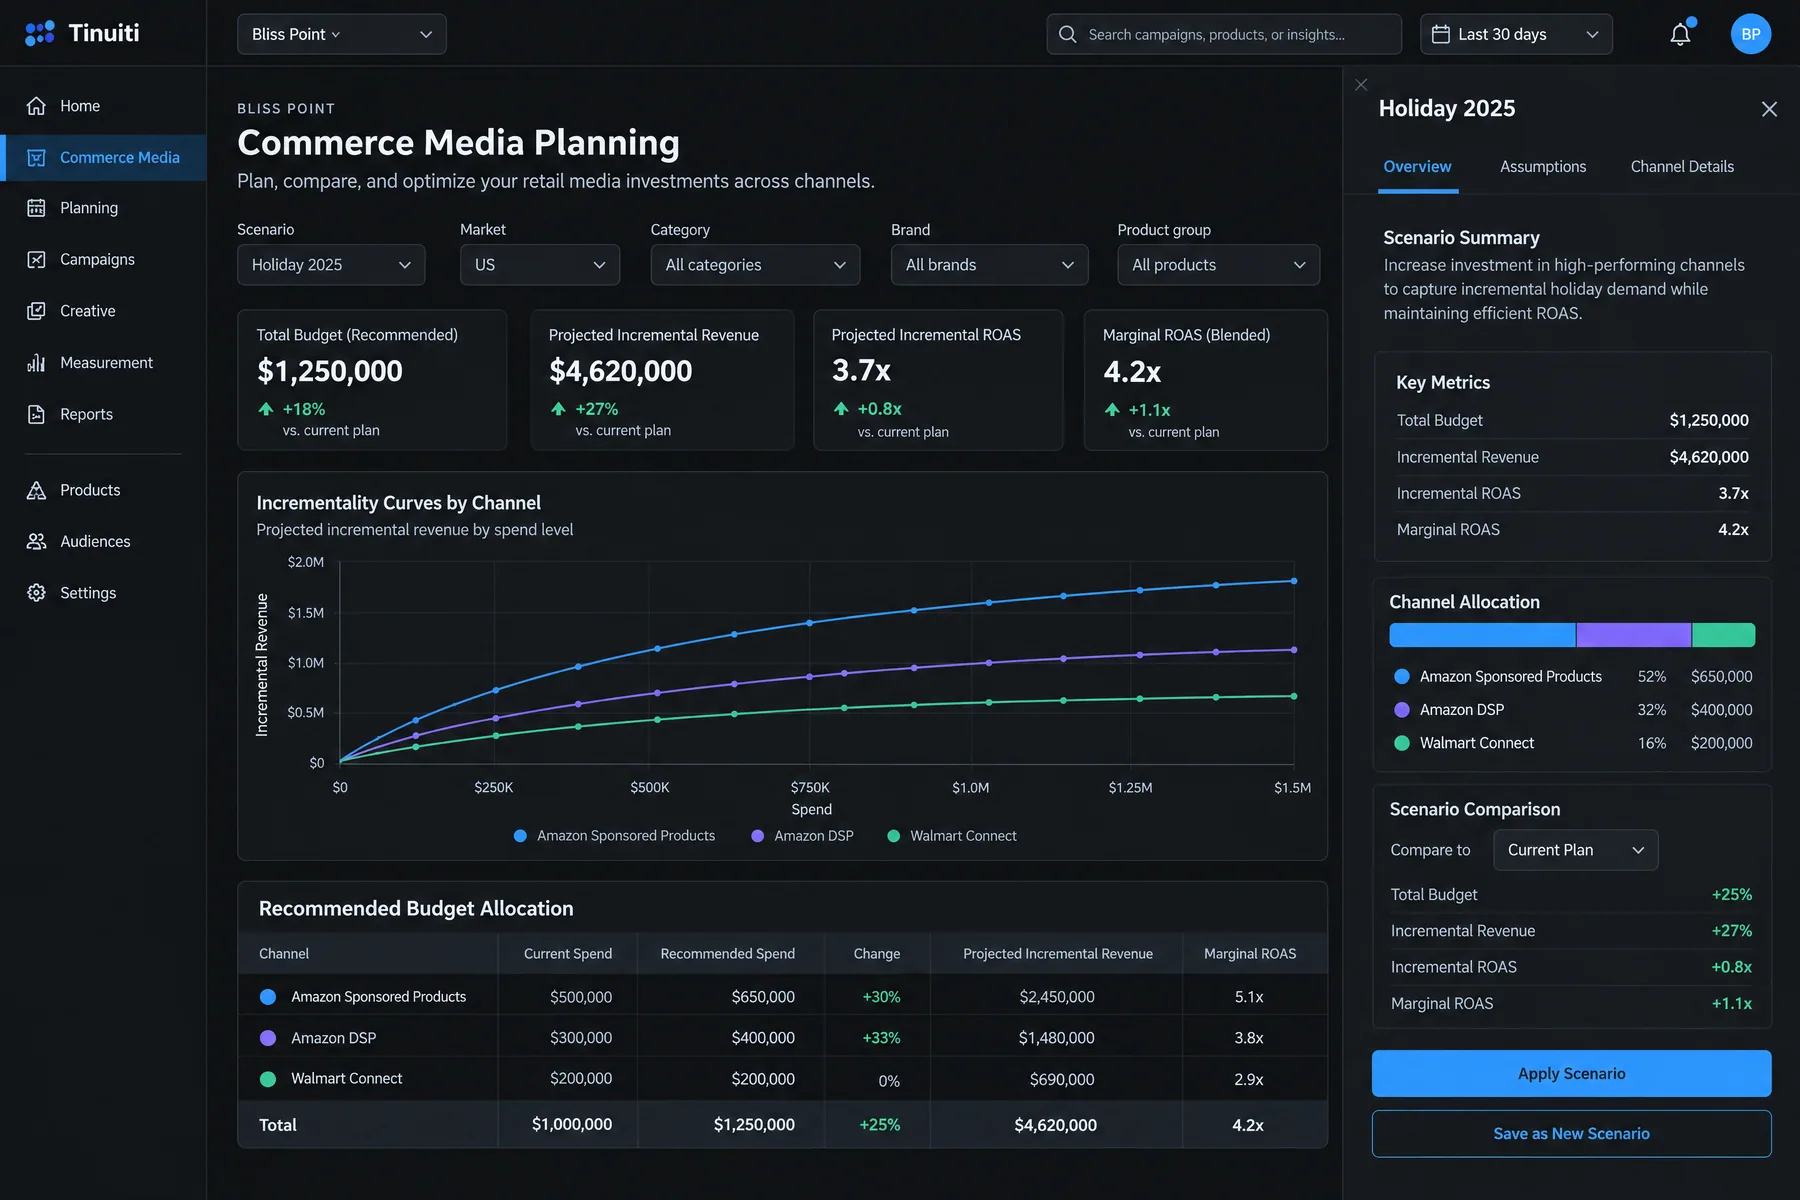Open the Market US dropdown
The height and width of the screenshot is (1200, 1800).
[x=540, y=265]
